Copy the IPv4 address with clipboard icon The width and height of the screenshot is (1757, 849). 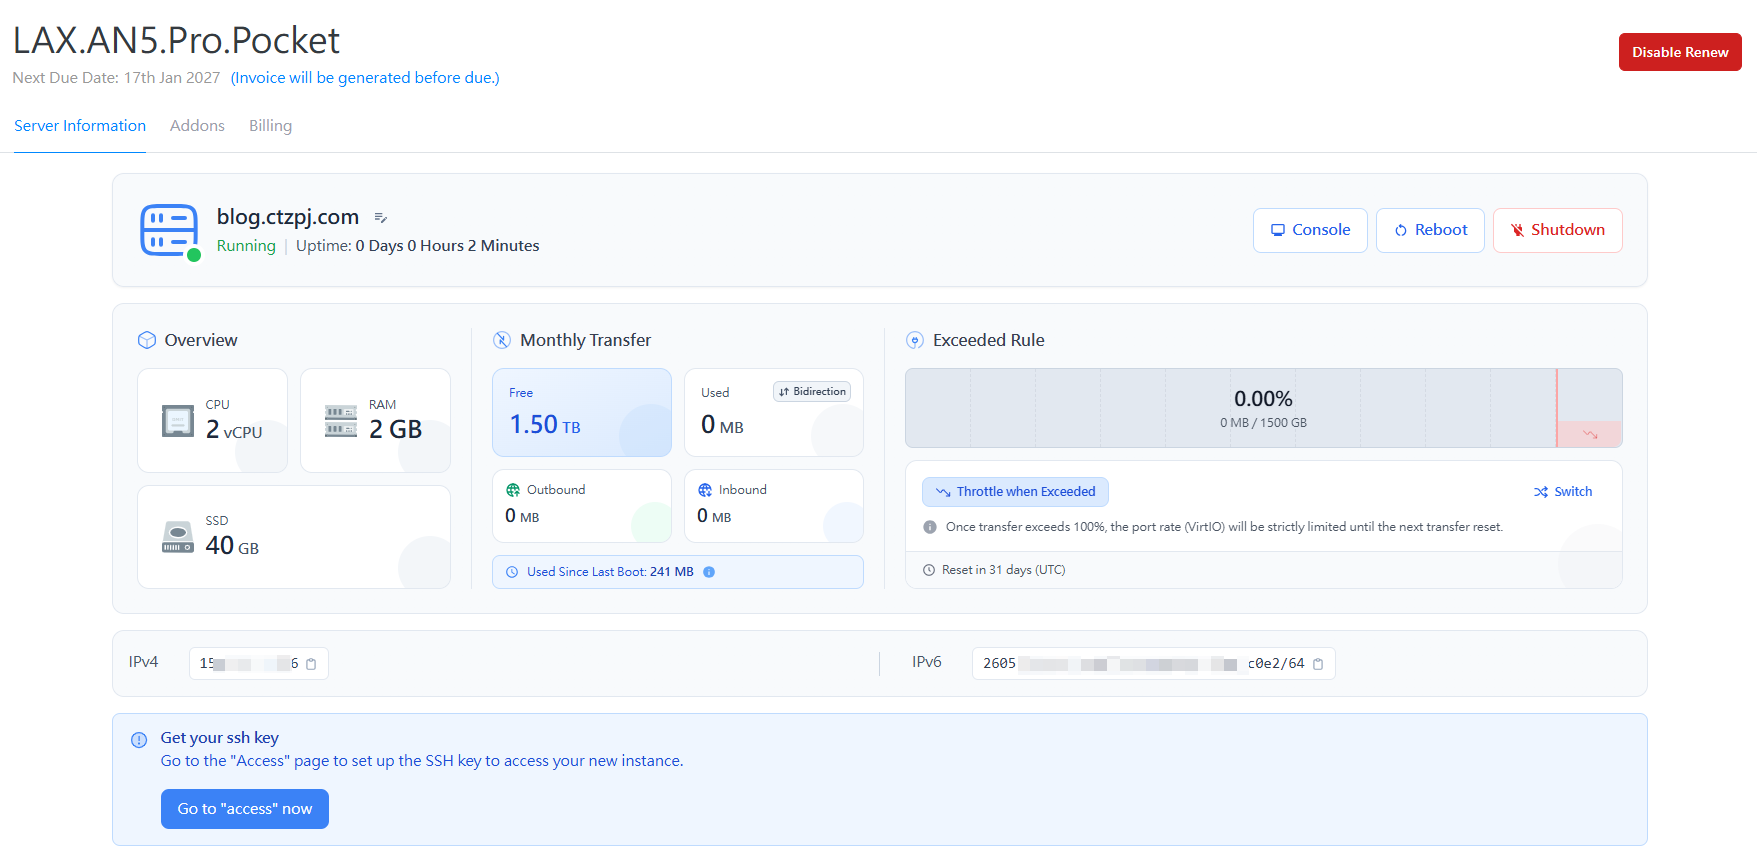point(311,664)
